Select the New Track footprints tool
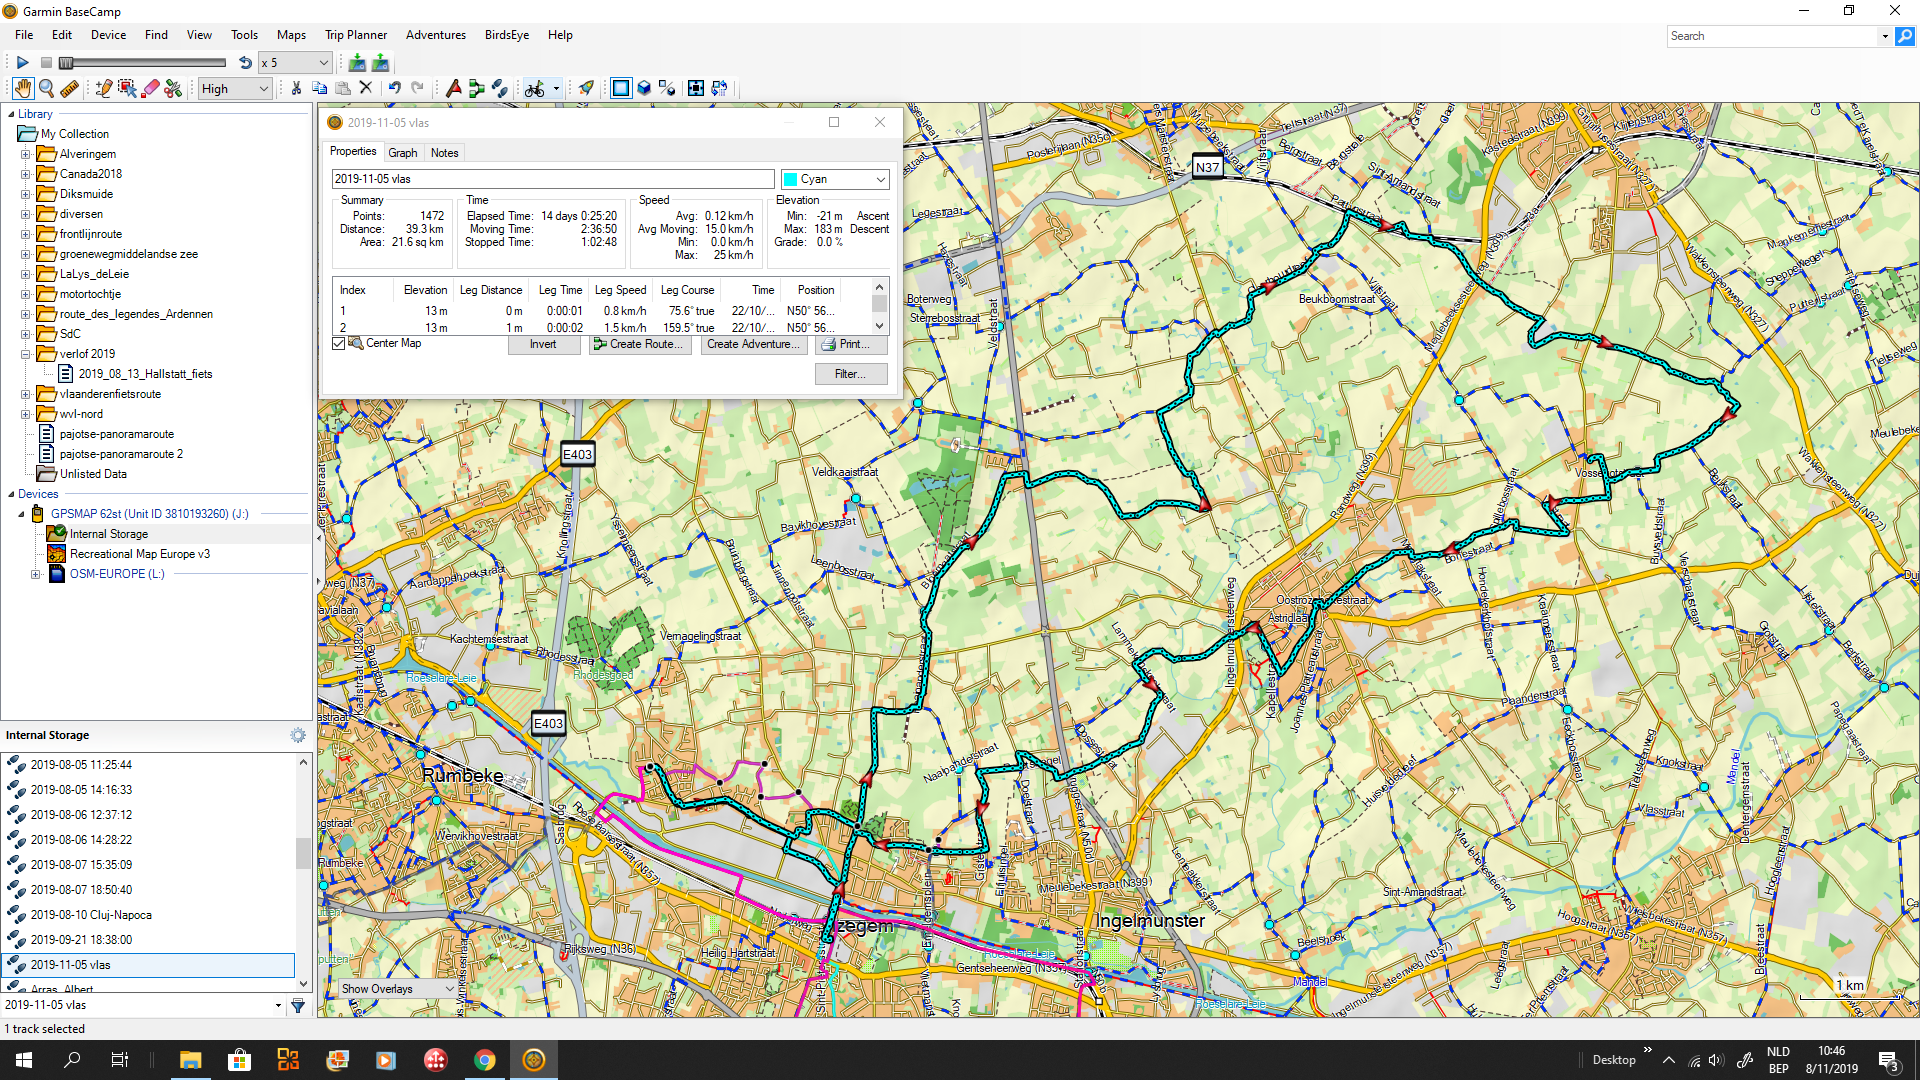 [499, 89]
